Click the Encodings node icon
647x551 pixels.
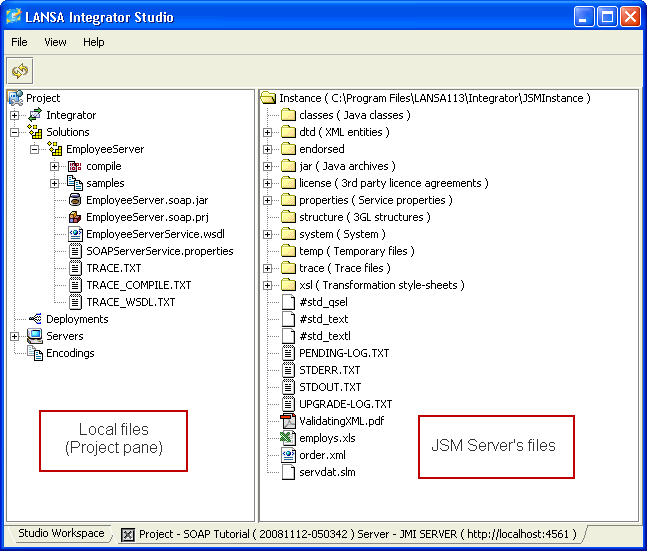(x=35, y=353)
